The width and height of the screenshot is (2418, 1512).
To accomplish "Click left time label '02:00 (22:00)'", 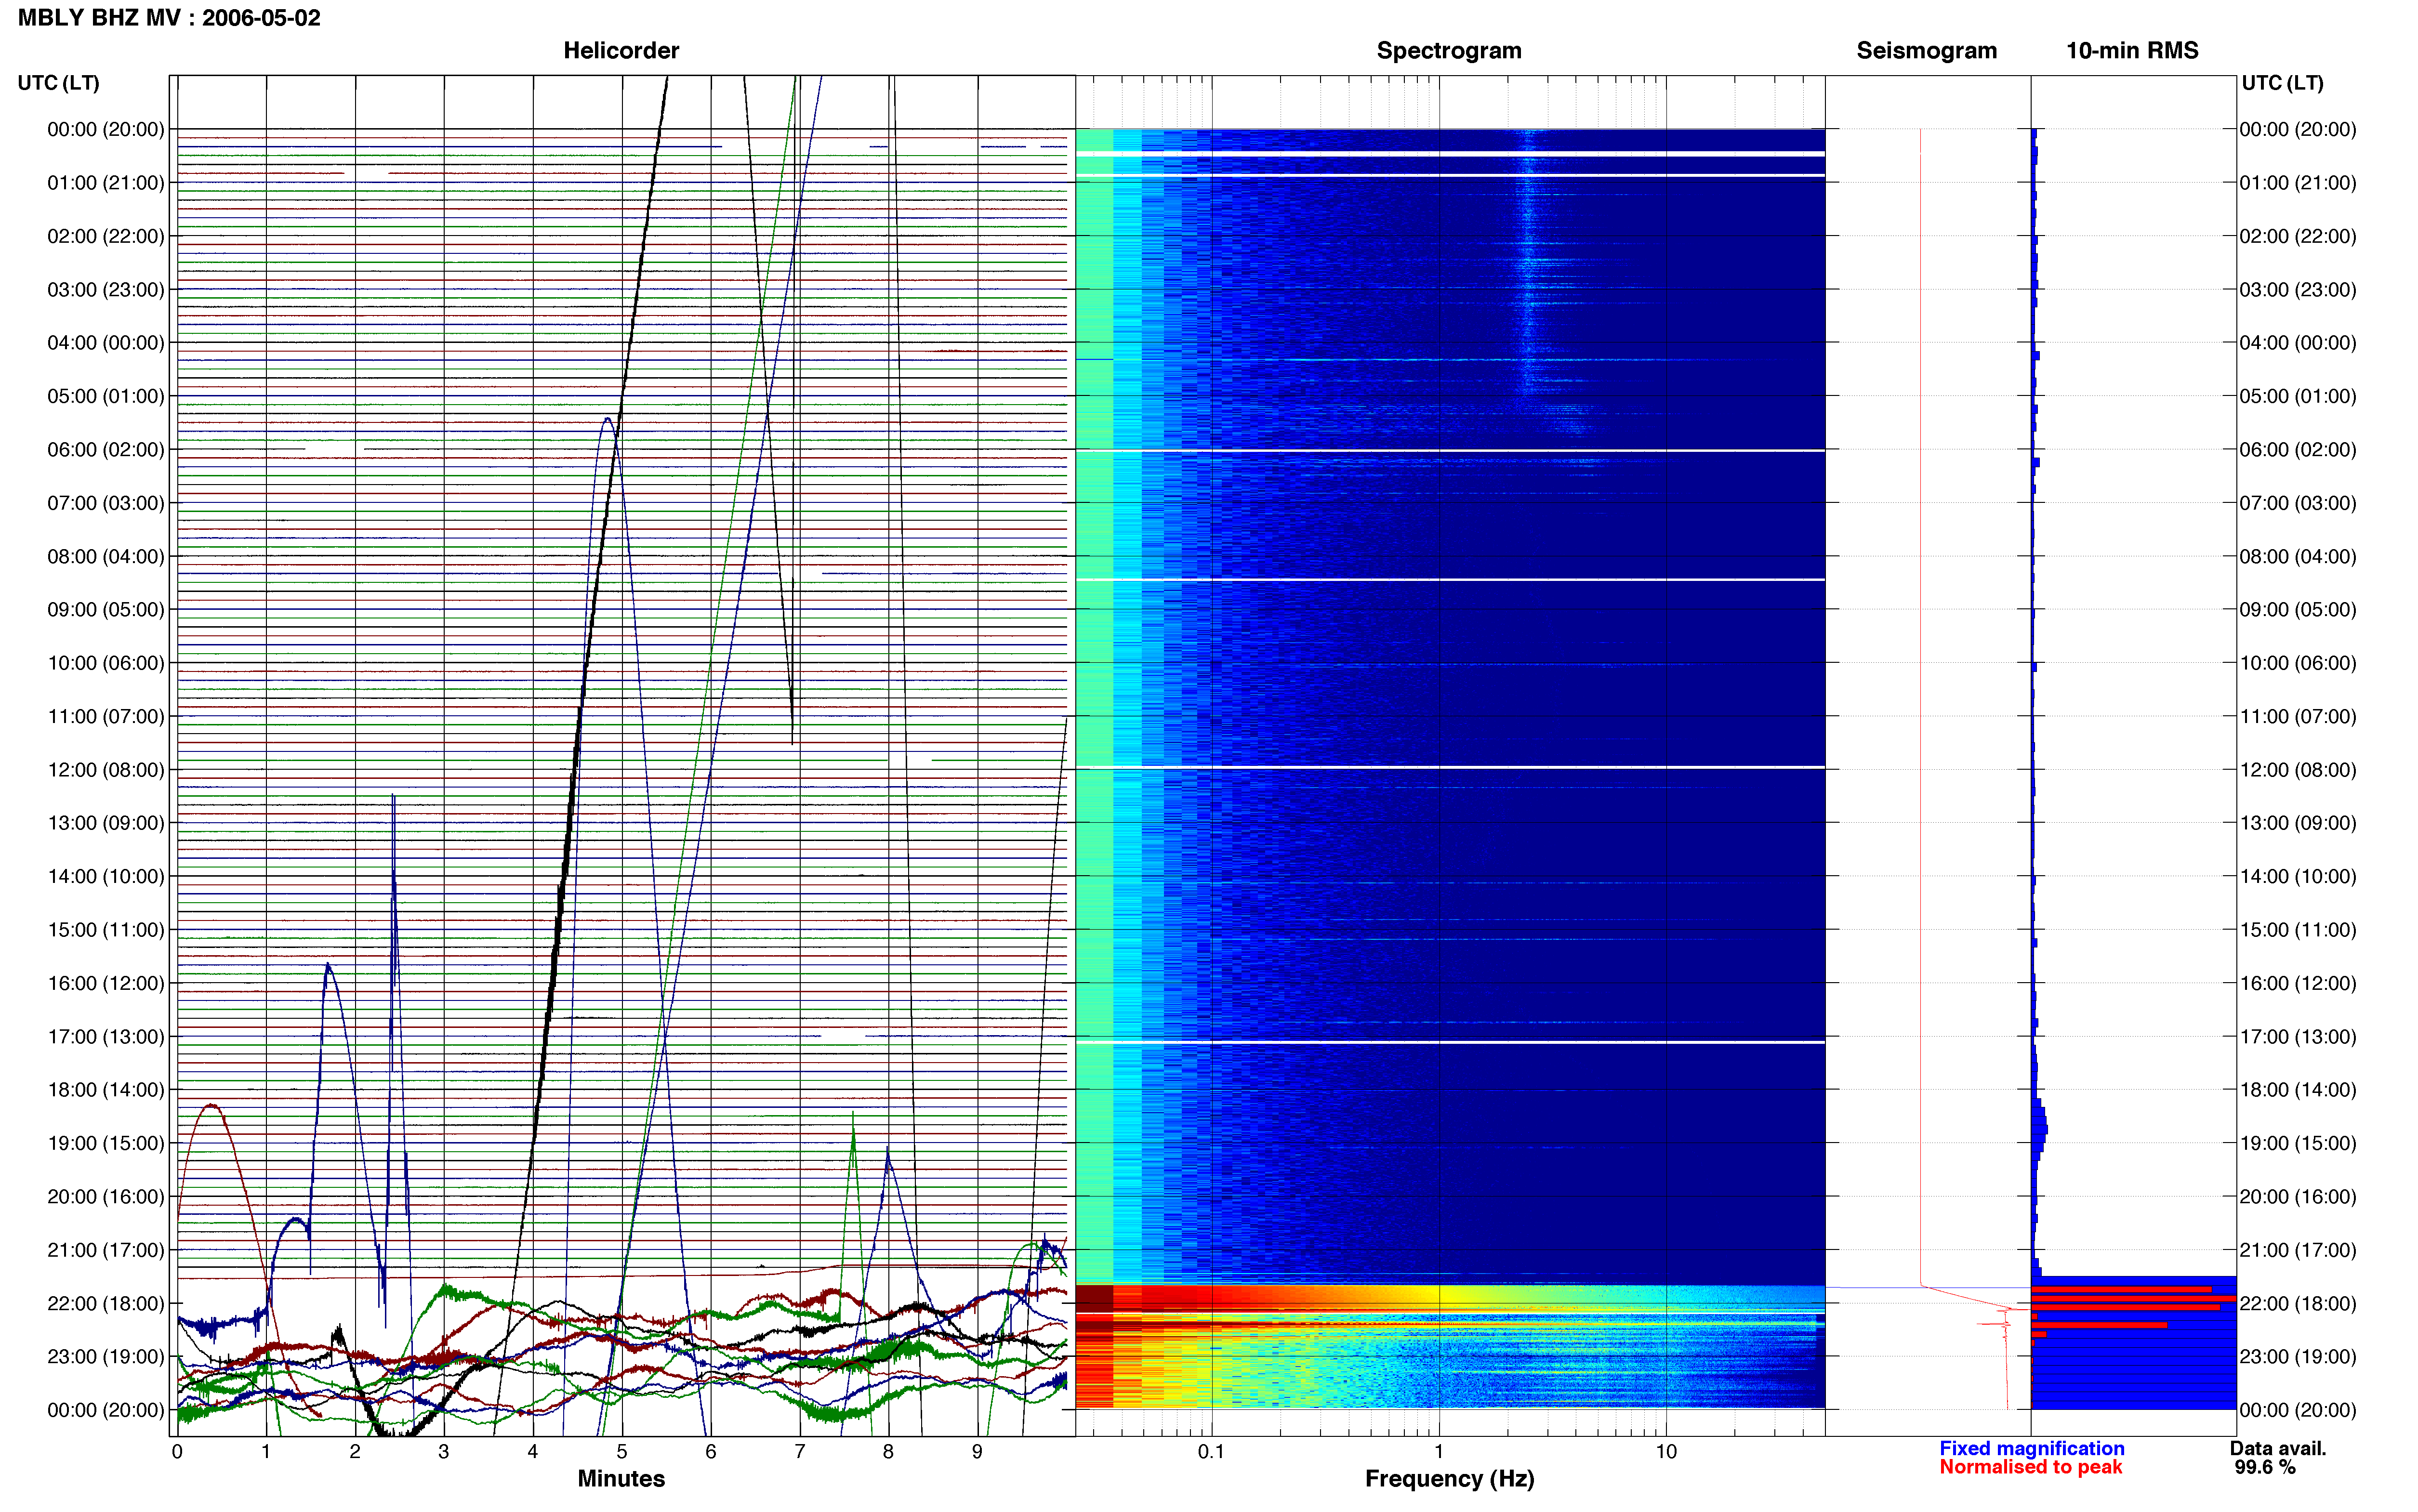I will [x=106, y=236].
